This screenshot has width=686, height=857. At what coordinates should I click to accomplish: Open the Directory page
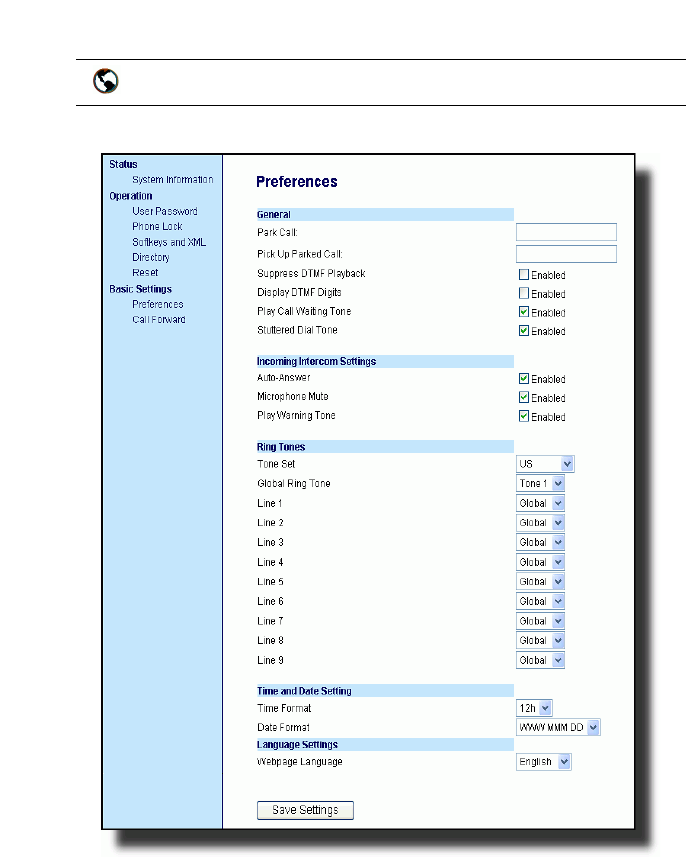[x=151, y=257]
